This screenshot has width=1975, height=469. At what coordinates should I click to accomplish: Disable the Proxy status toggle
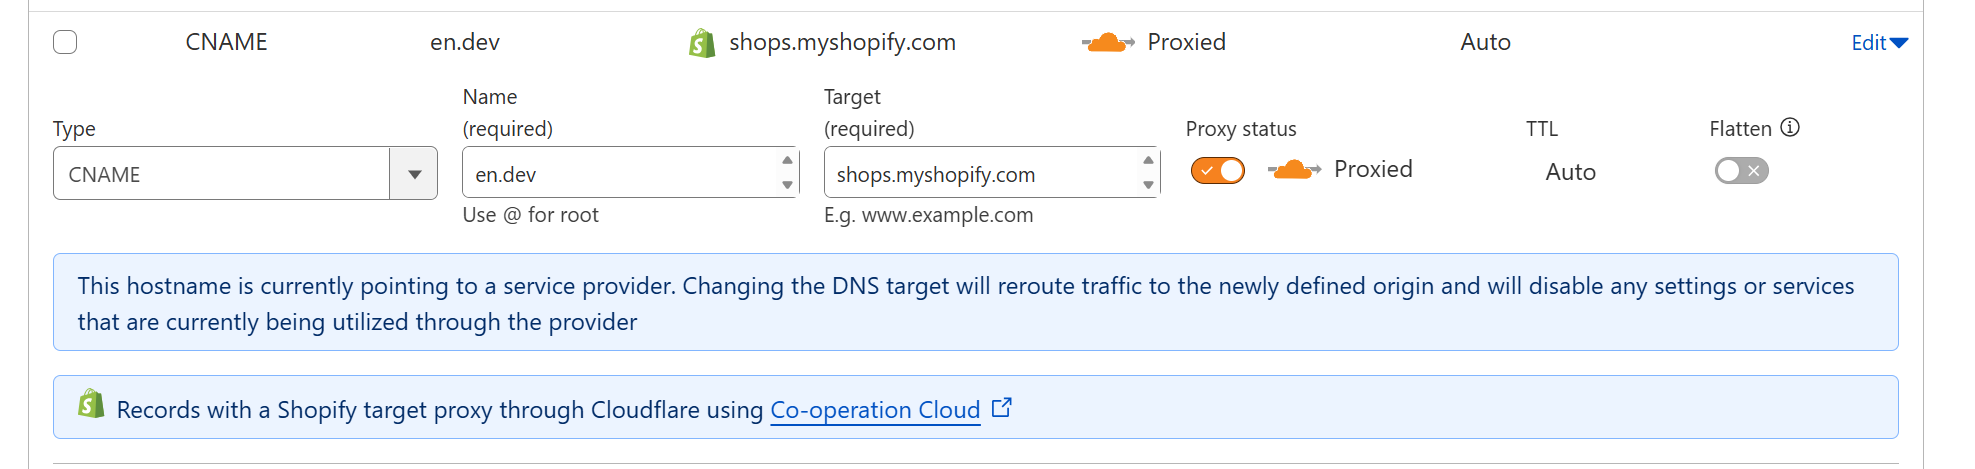1217,171
